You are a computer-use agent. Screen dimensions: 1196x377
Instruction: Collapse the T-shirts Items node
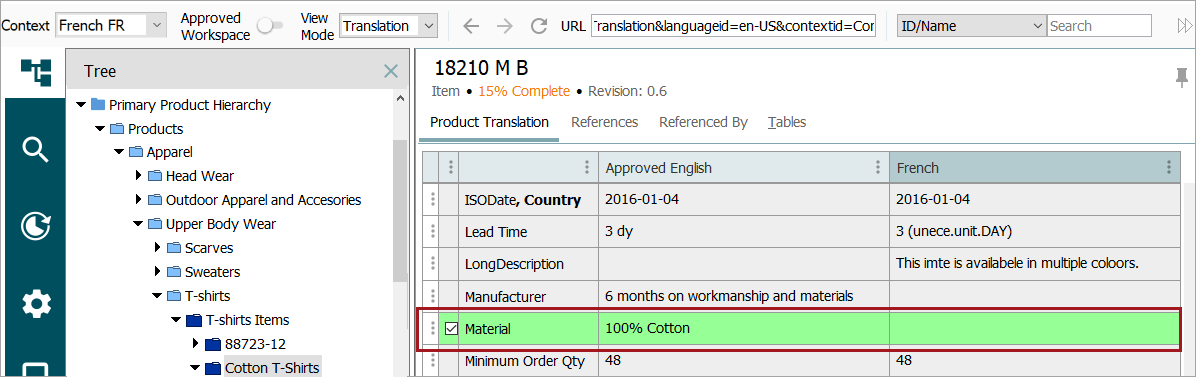coord(176,320)
